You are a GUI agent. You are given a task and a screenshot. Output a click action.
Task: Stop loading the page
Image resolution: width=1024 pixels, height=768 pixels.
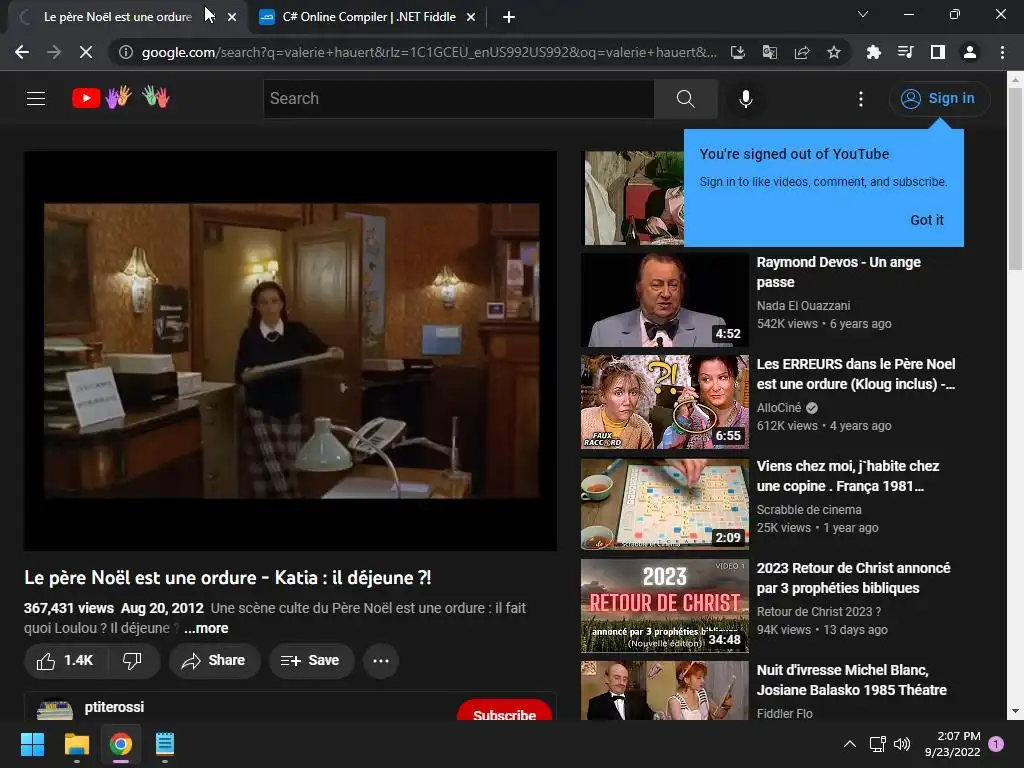(86, 52)
